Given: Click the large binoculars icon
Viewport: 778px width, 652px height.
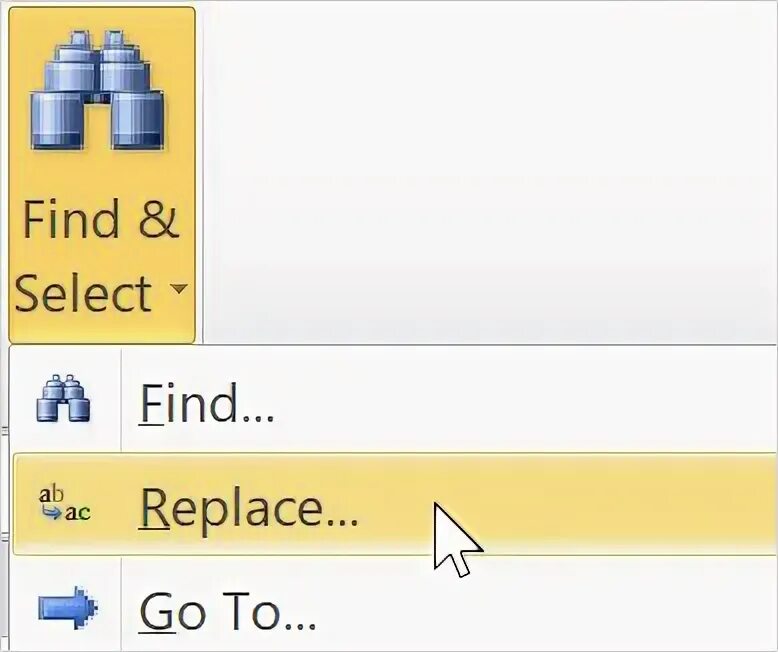Looking at the screenshot, I should (97, 91).
